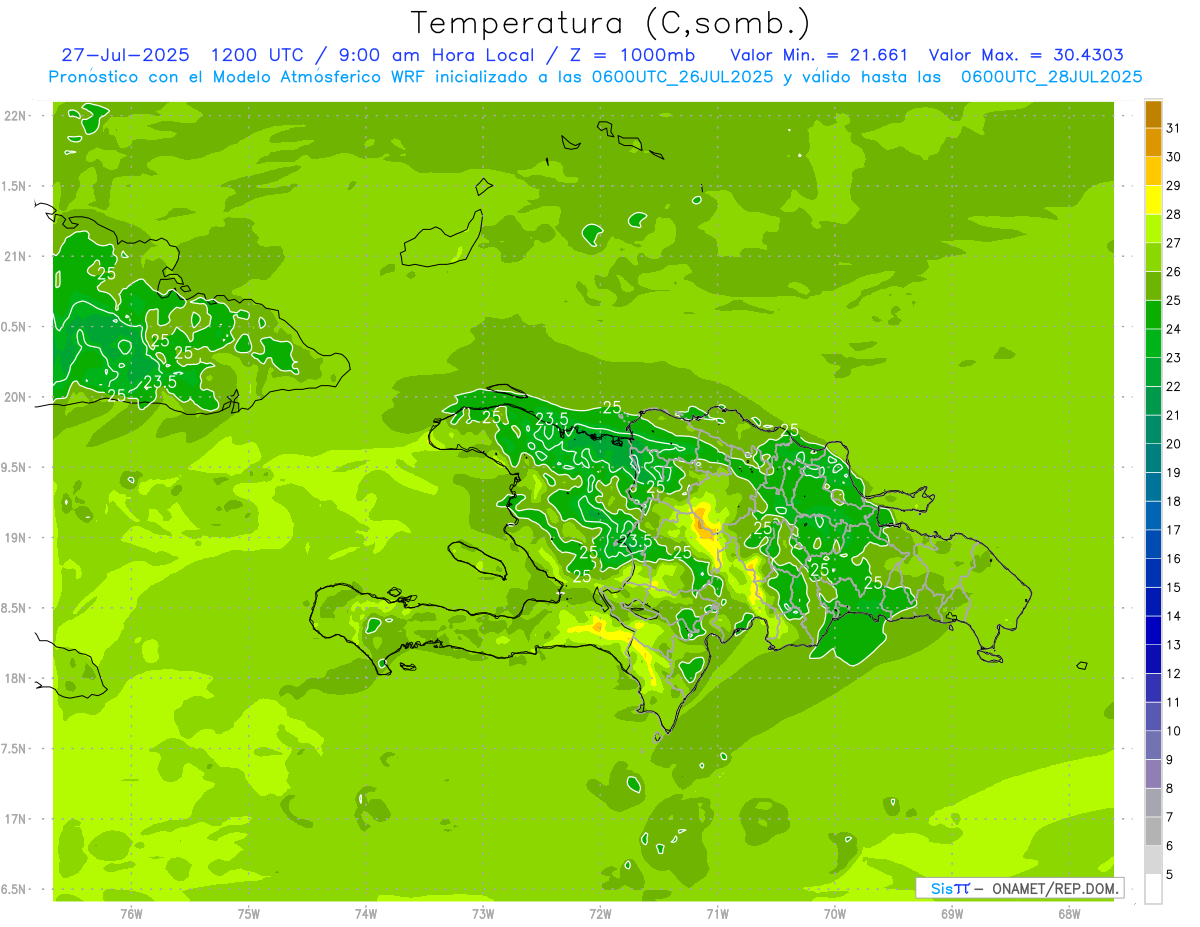
Task: Click the "26" color scale label
Action: pos(1174,271)
